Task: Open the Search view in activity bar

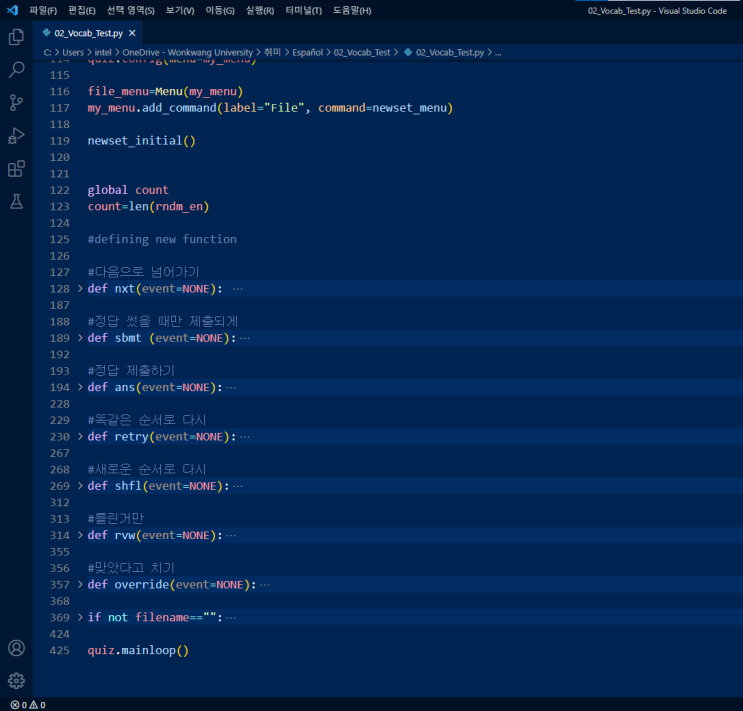Action: pyautogui.click(x=16, y=70)
